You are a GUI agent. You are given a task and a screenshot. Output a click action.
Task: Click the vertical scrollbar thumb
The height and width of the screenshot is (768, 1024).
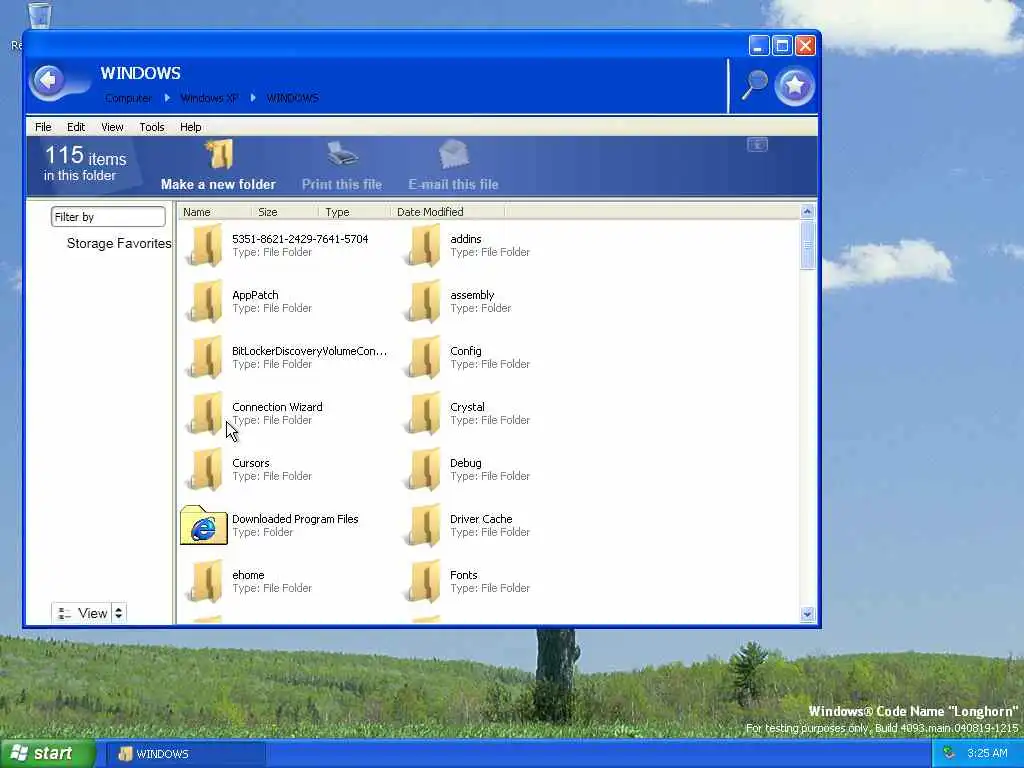click(x=807, y=246)
